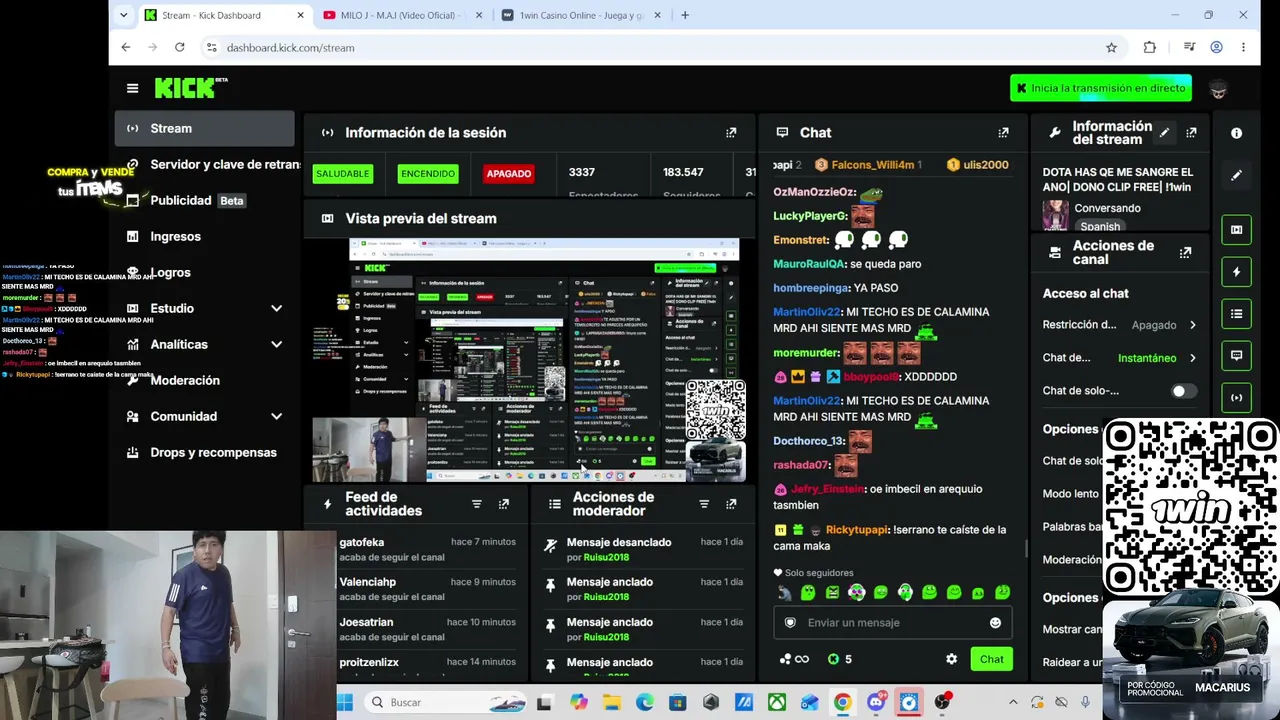Click in the Enviar un mensaje field
The width and height of the screenshot is (1280, 720).
[x=893, y=623]
